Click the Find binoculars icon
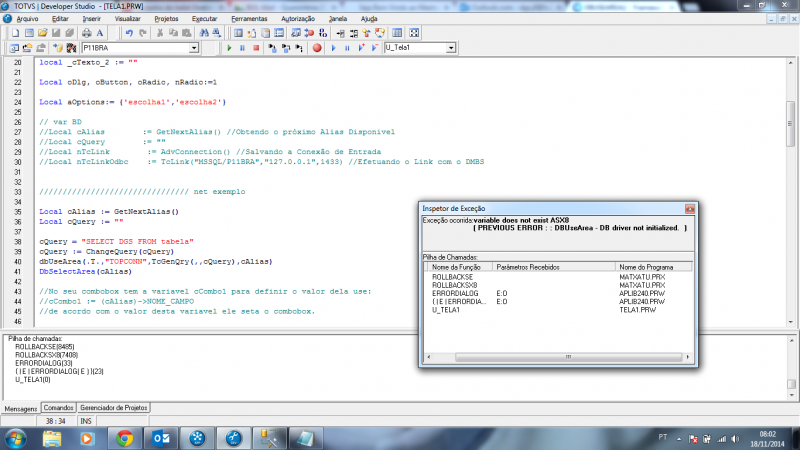The image size is (800, 450). 204,33
